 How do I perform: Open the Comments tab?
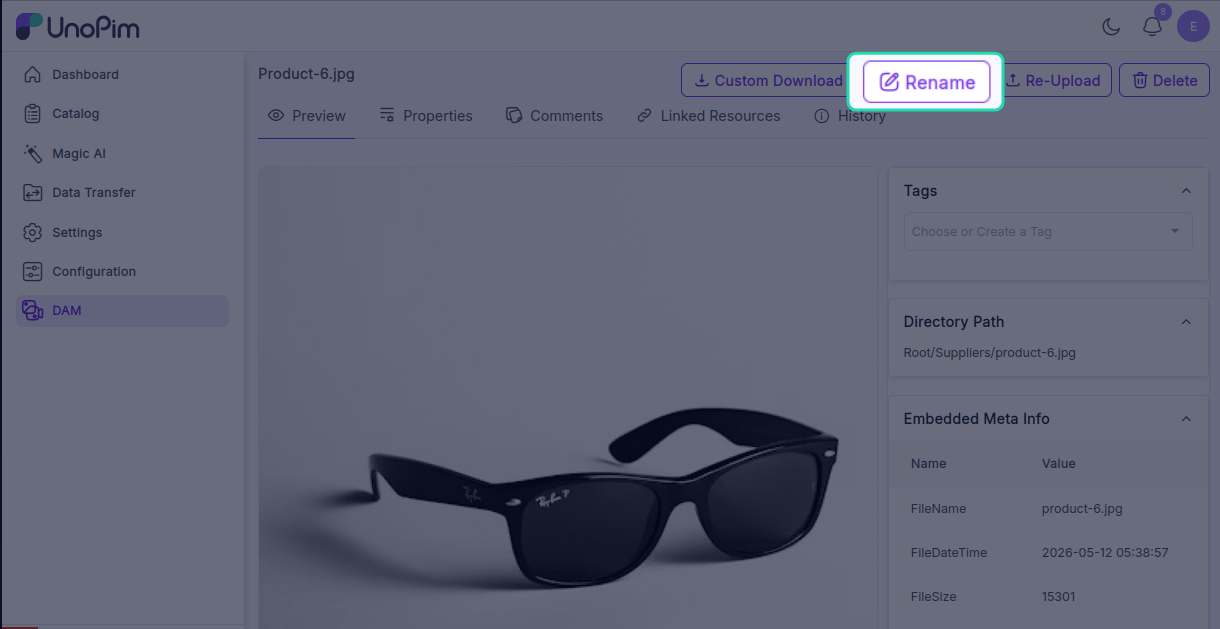(555, 116)
